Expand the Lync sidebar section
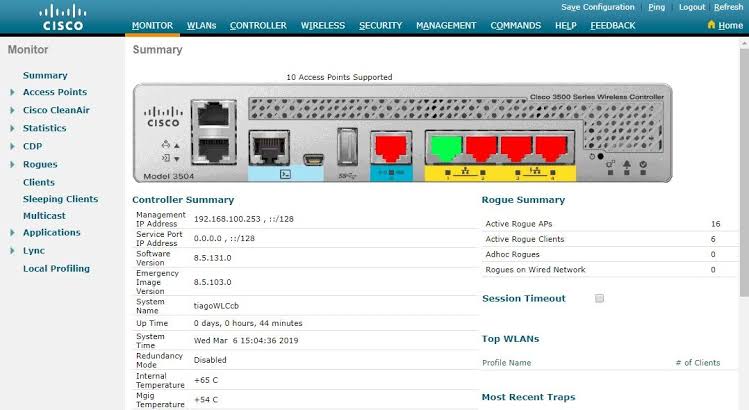Screen dimensions: 749x410 12,250
